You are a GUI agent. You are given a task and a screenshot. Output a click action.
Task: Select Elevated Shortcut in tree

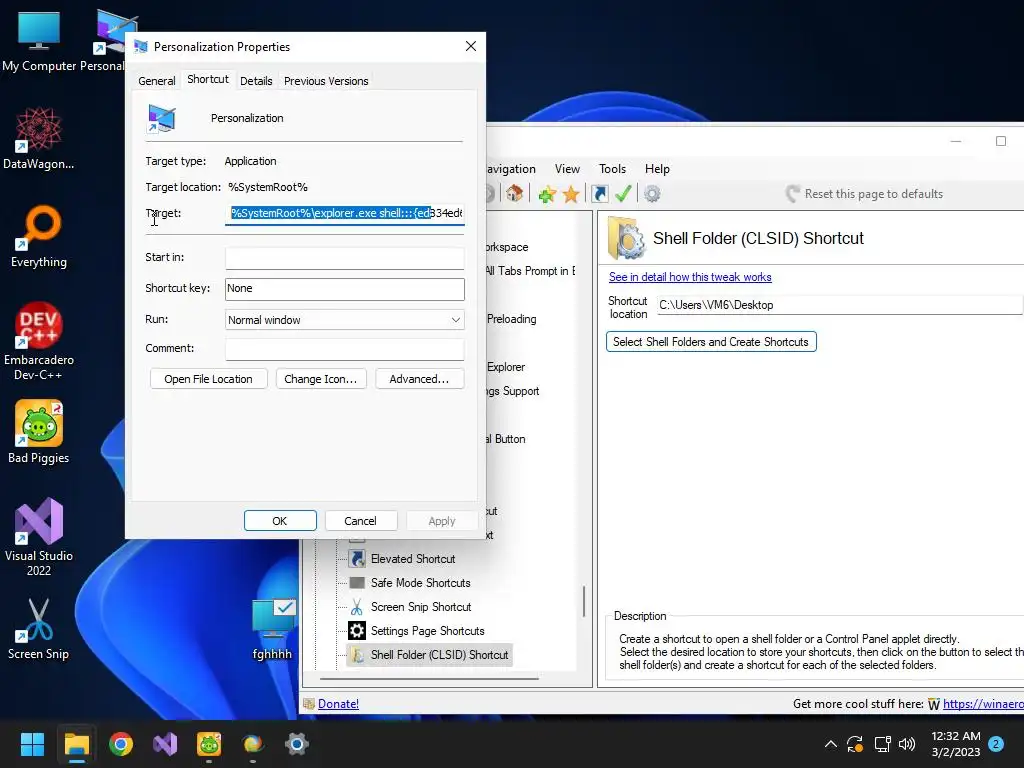pyautogui.click(x=413, y=559)
